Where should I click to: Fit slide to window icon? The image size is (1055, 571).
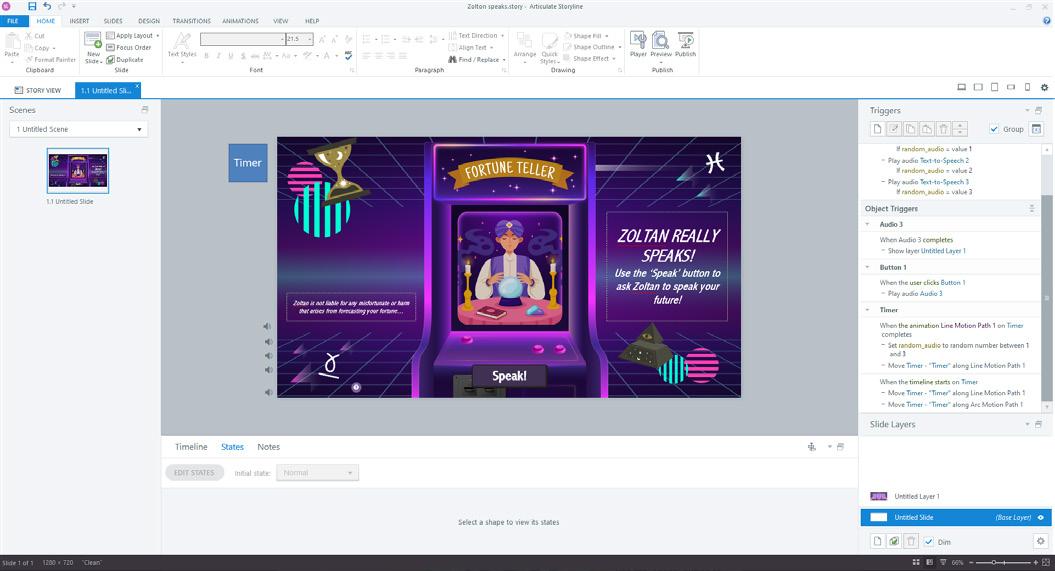tap(1046, 562)
